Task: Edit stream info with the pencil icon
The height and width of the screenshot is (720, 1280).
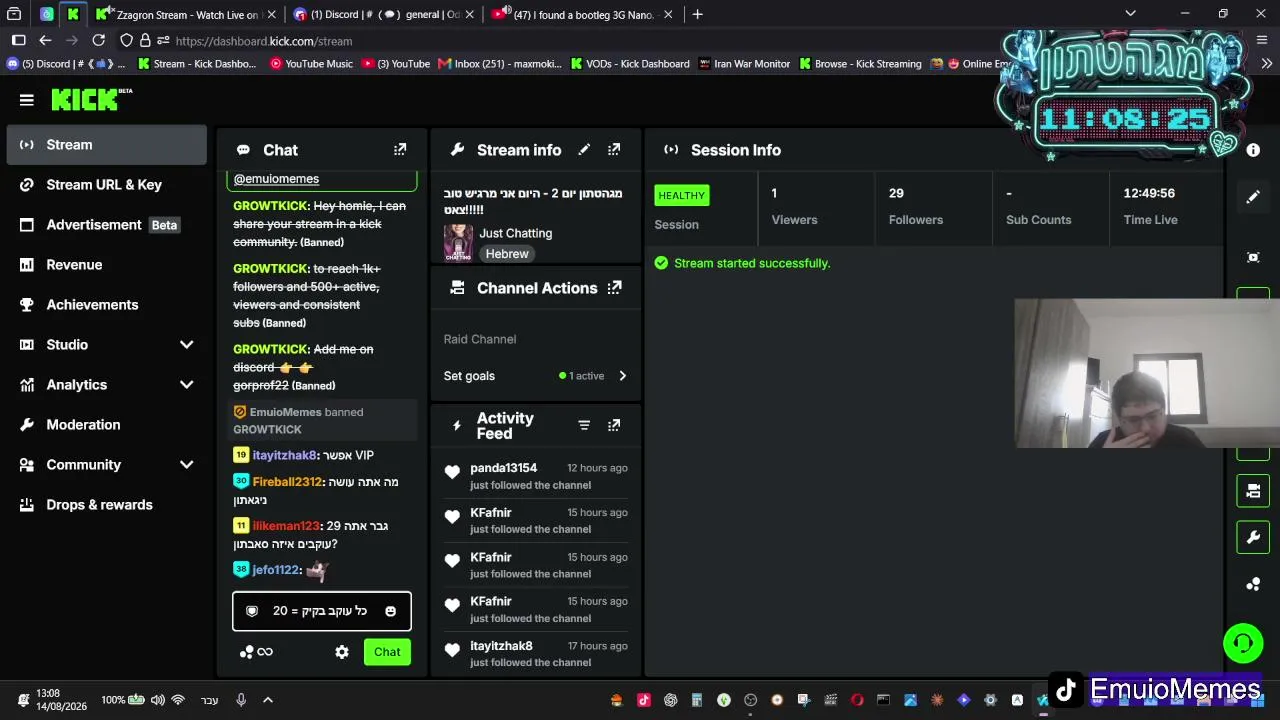Action: pyautogui.click(x=584, y=150)
